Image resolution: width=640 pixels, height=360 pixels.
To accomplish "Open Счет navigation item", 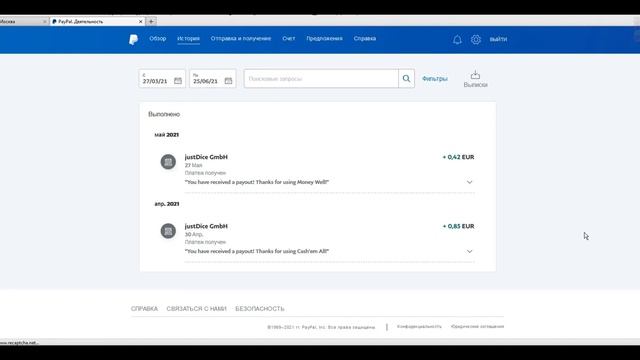I will pyautogui.click(x=289, y=38).
